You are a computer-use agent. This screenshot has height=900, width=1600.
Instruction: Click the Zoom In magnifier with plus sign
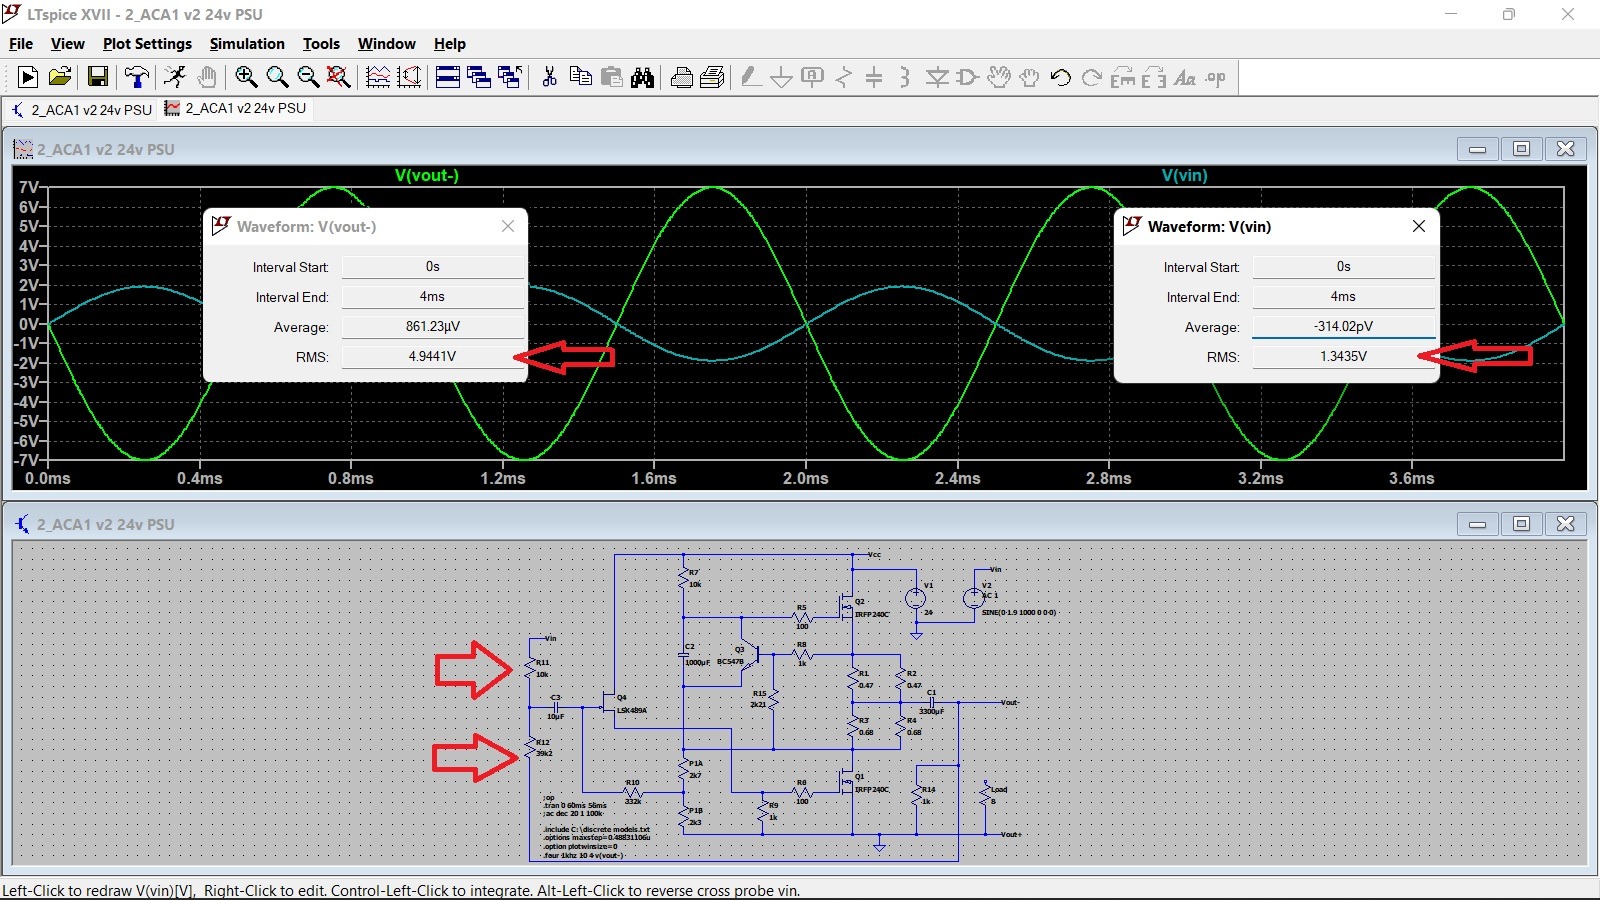(246, 77)
